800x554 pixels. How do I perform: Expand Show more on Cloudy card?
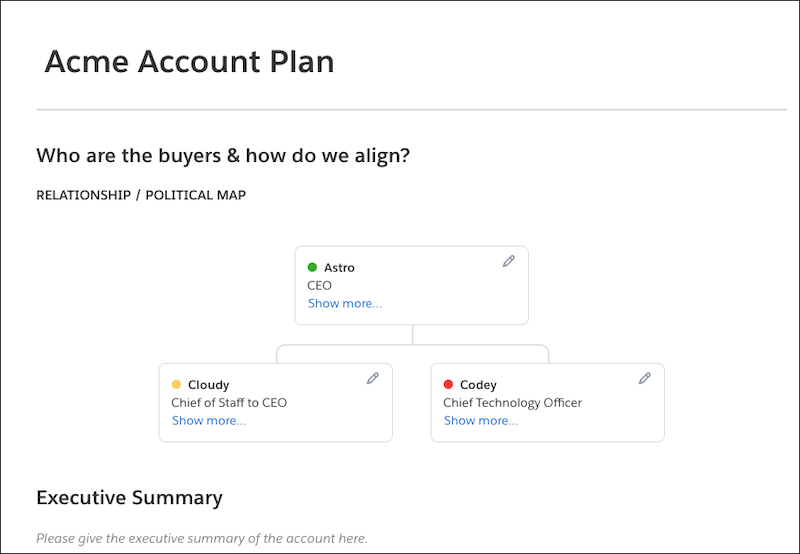pyautogui.click(x=209, y=421)
